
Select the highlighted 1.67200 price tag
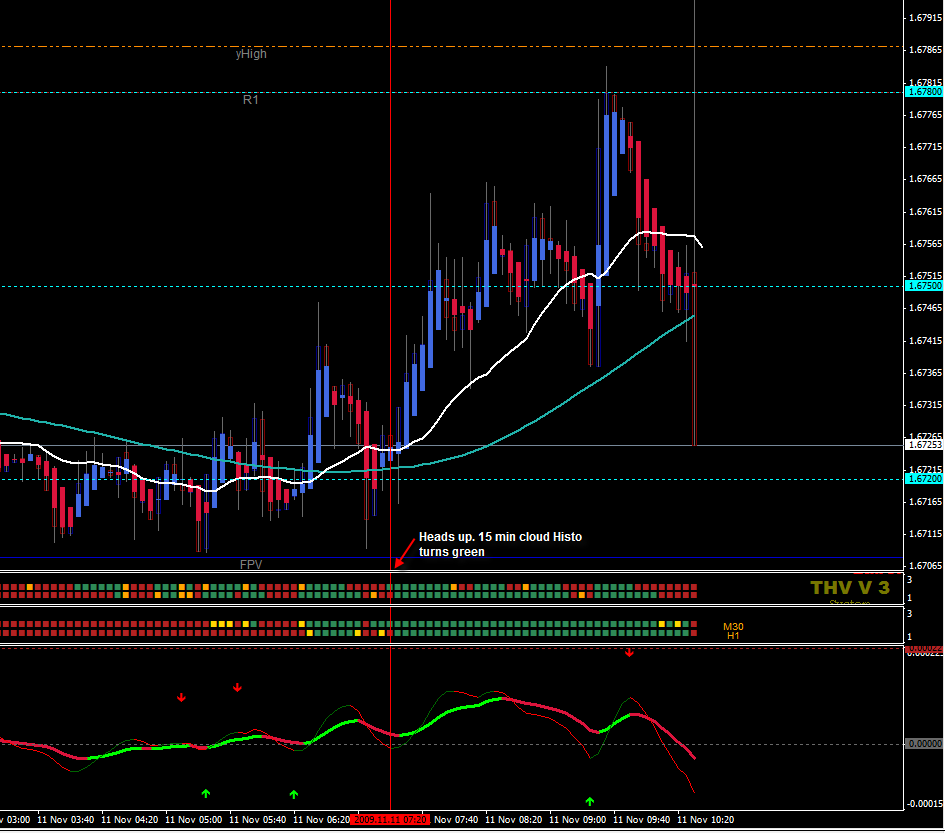tap(925, 479)
